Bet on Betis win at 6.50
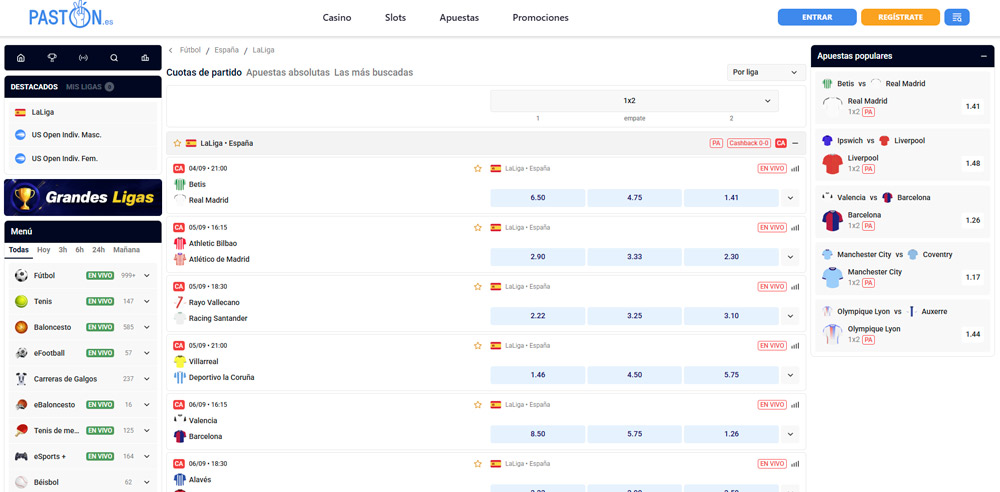The height and width of the screenshot is (492, 1000). pyautogui.click(x=538, y=198)
